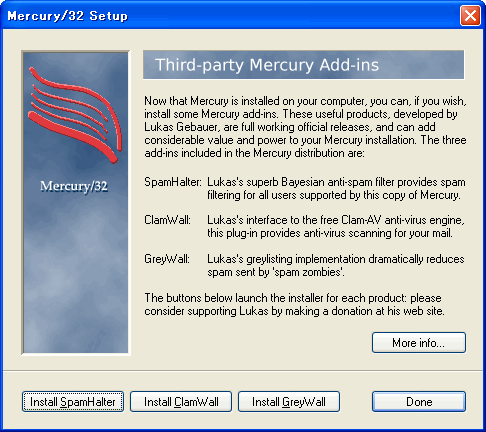Start the GreyWall add-in installation
The height and width of the screenshot is (432, 486).
point(289,402)
